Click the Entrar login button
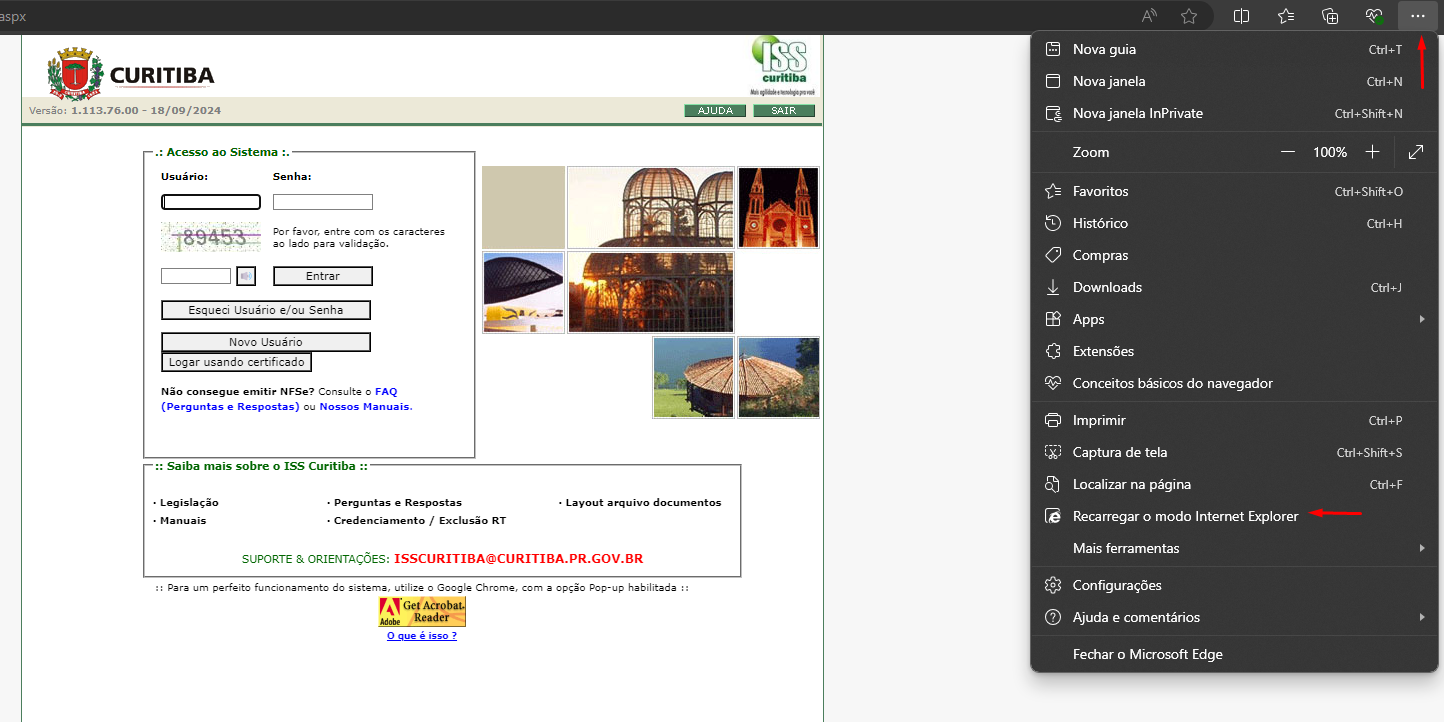This screenshot has width=1444, height=722. (323, 276)
